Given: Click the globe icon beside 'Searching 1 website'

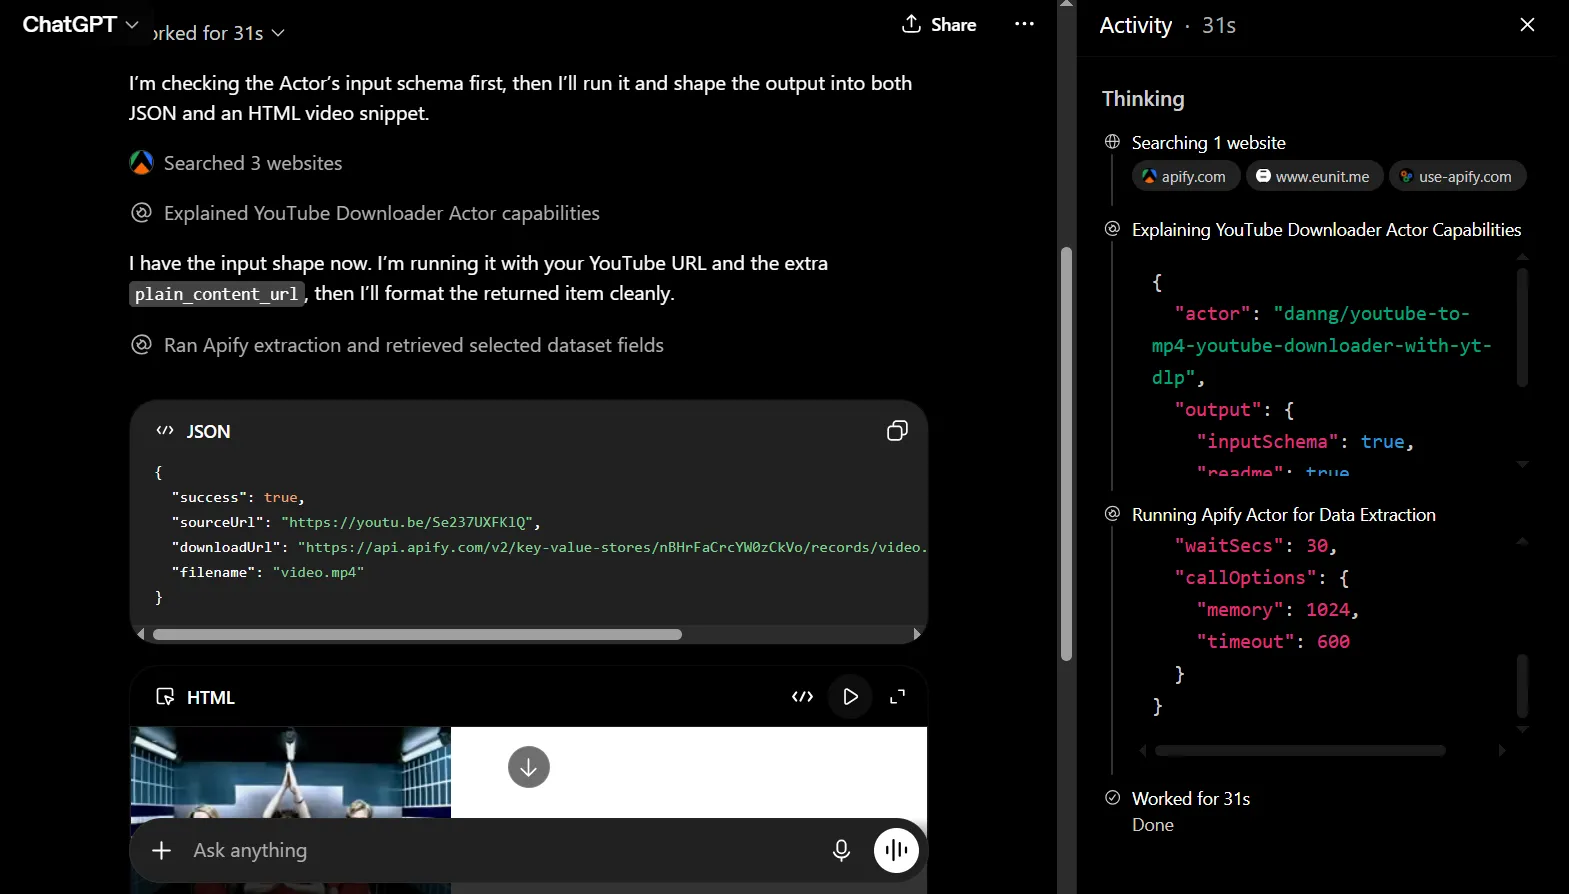Looking at the screenshot, I should pyautogui.click(x=1112, y=142).
